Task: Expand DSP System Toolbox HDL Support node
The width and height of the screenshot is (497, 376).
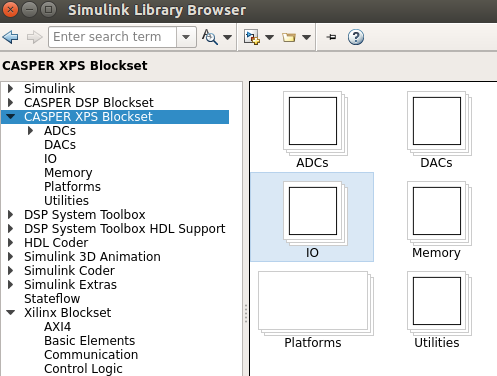Action: tap(11, 229)
